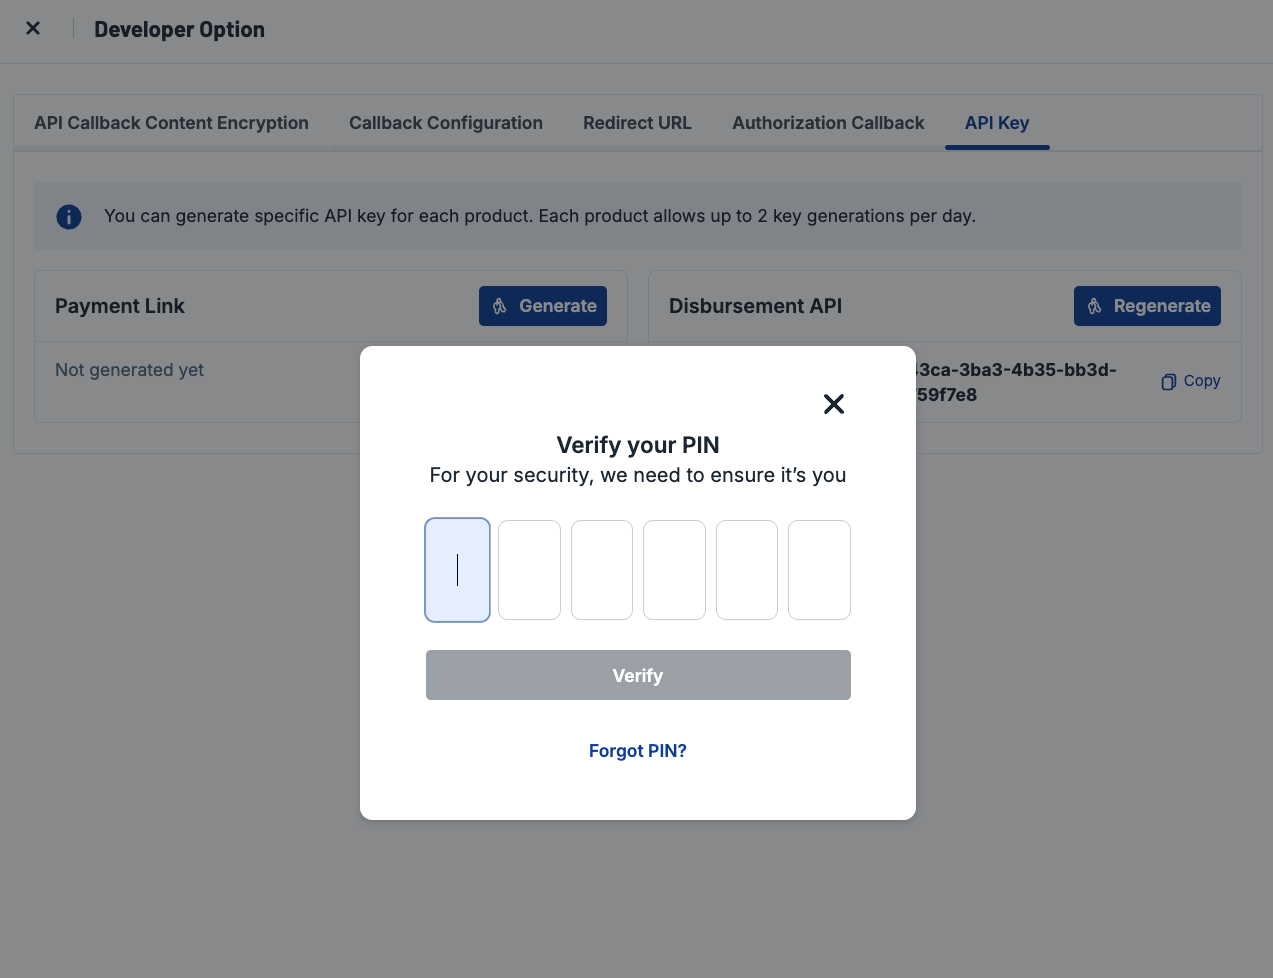
Task: Select the second PIN digit box
Action: (x=529, y=570)
